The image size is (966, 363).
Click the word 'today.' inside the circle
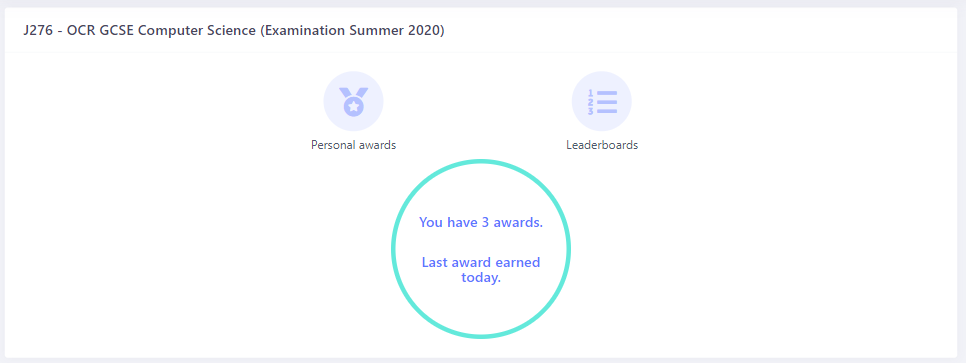click(x=481, y=277)
